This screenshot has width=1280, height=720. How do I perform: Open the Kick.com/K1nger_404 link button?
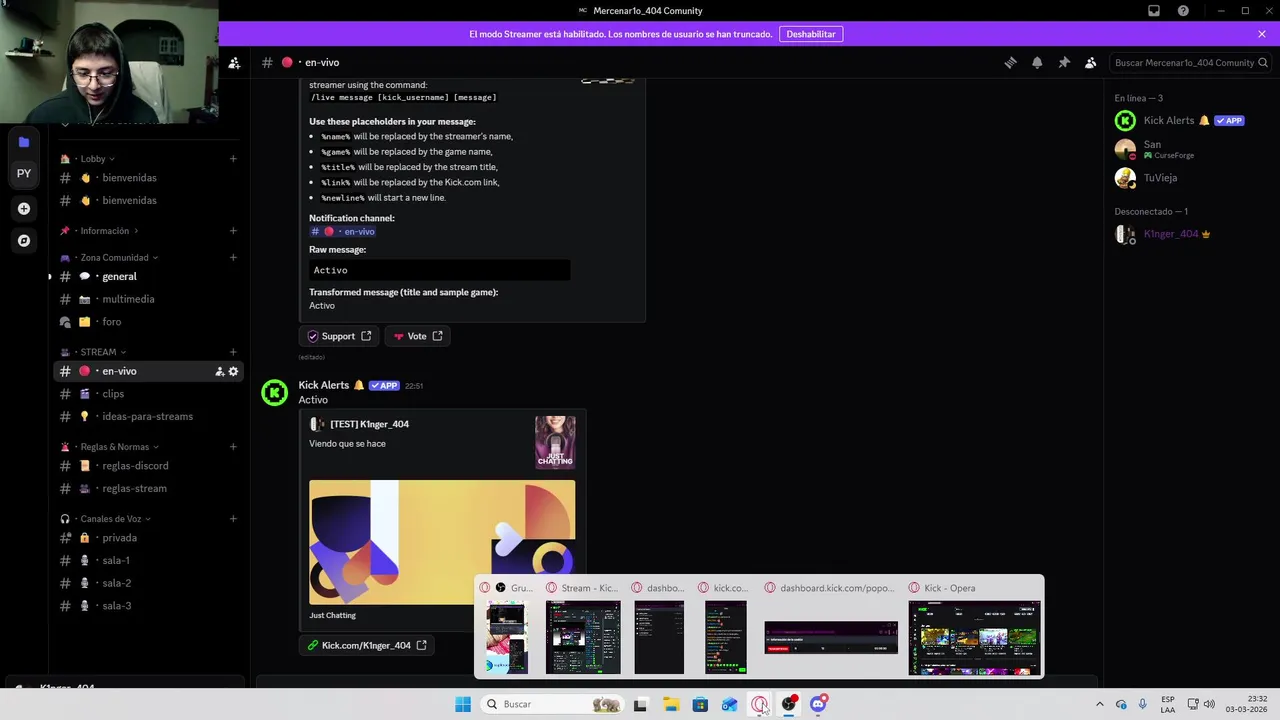point(367,645)
